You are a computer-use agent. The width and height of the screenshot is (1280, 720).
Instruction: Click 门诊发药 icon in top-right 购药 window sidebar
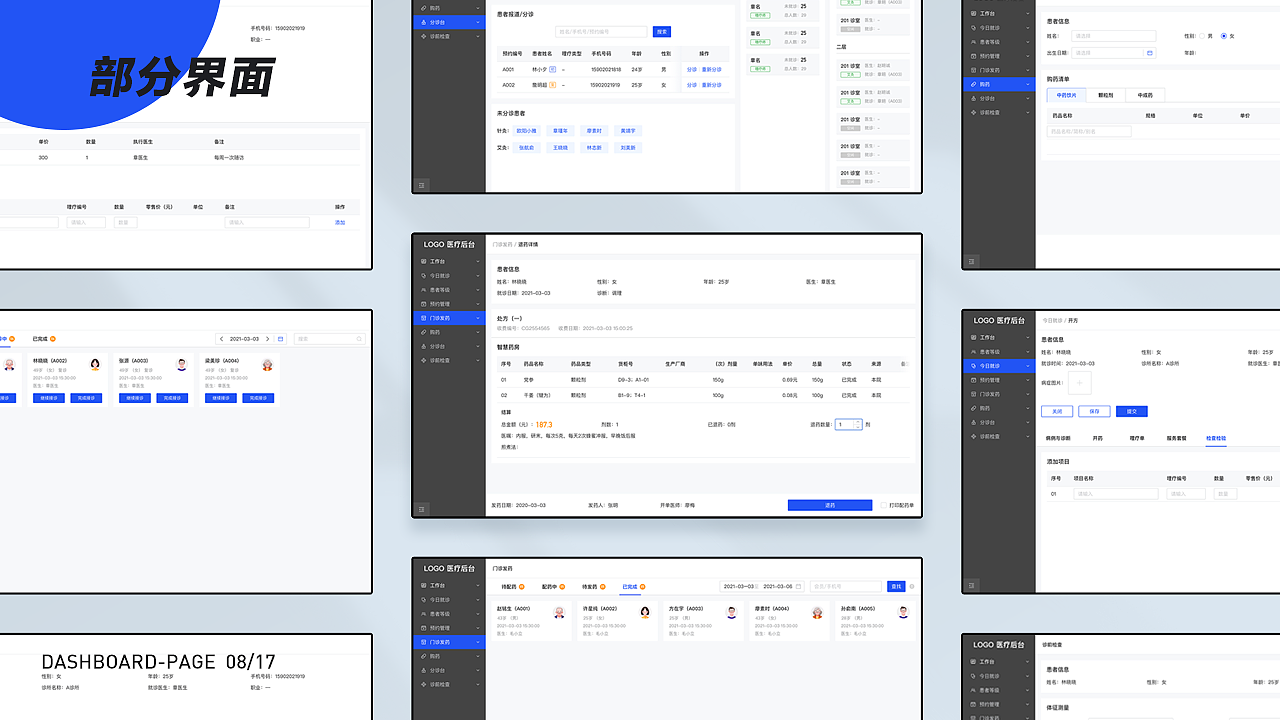coord(974,70)
